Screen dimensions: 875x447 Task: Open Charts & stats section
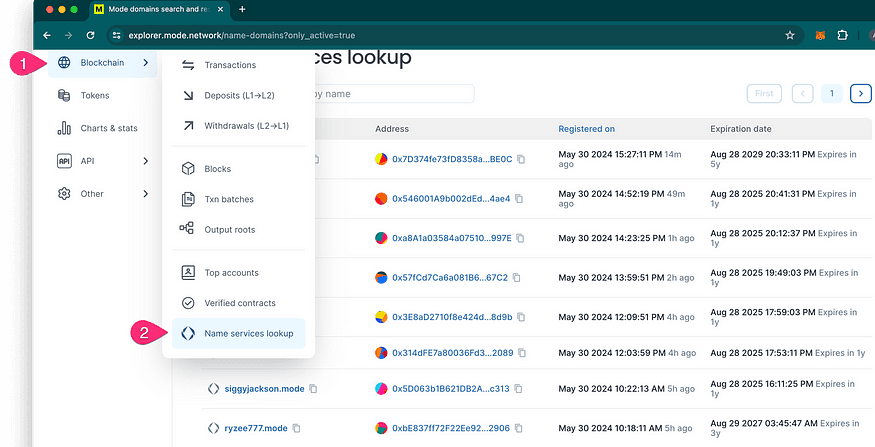tap(109, 128)
